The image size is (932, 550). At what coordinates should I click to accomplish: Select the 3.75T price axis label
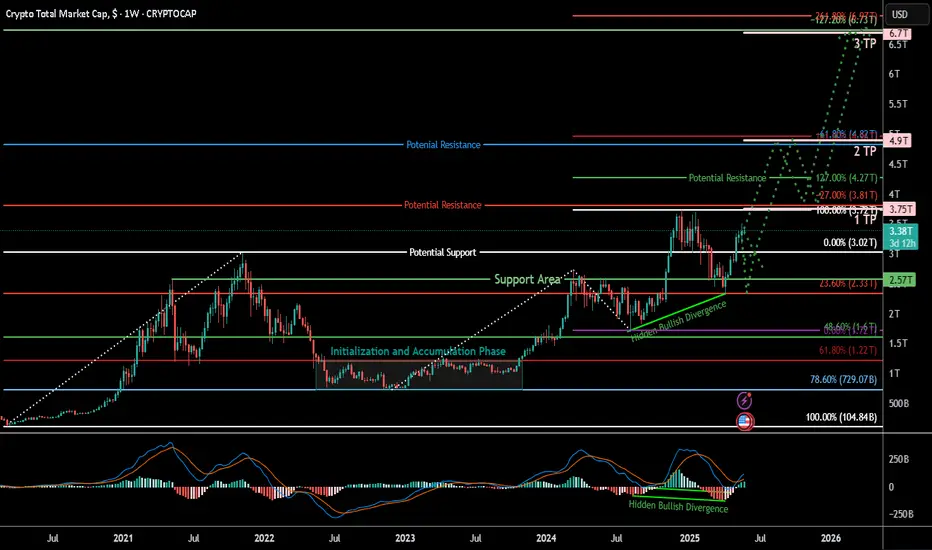(900, 209)
